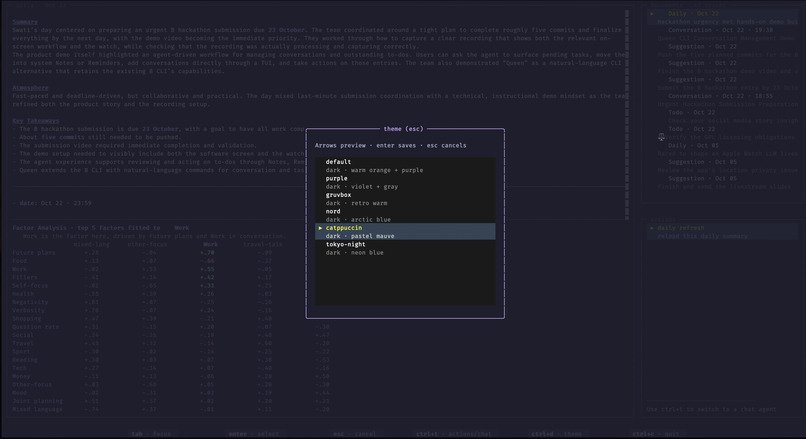Select the nord theme entry
This screenshot has width=806, height=439.
tap(405, 215)
